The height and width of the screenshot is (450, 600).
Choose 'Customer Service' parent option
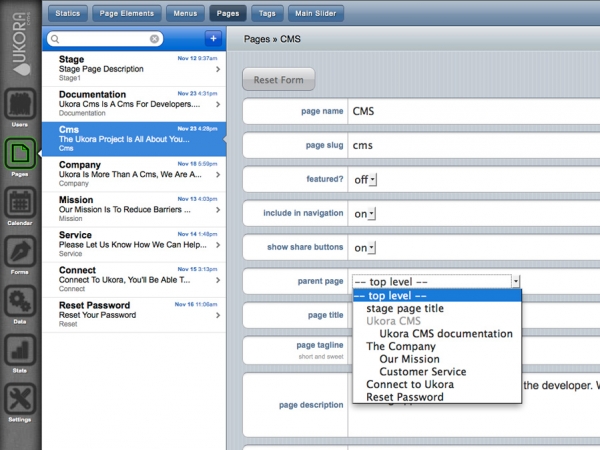tap(437, 372)
